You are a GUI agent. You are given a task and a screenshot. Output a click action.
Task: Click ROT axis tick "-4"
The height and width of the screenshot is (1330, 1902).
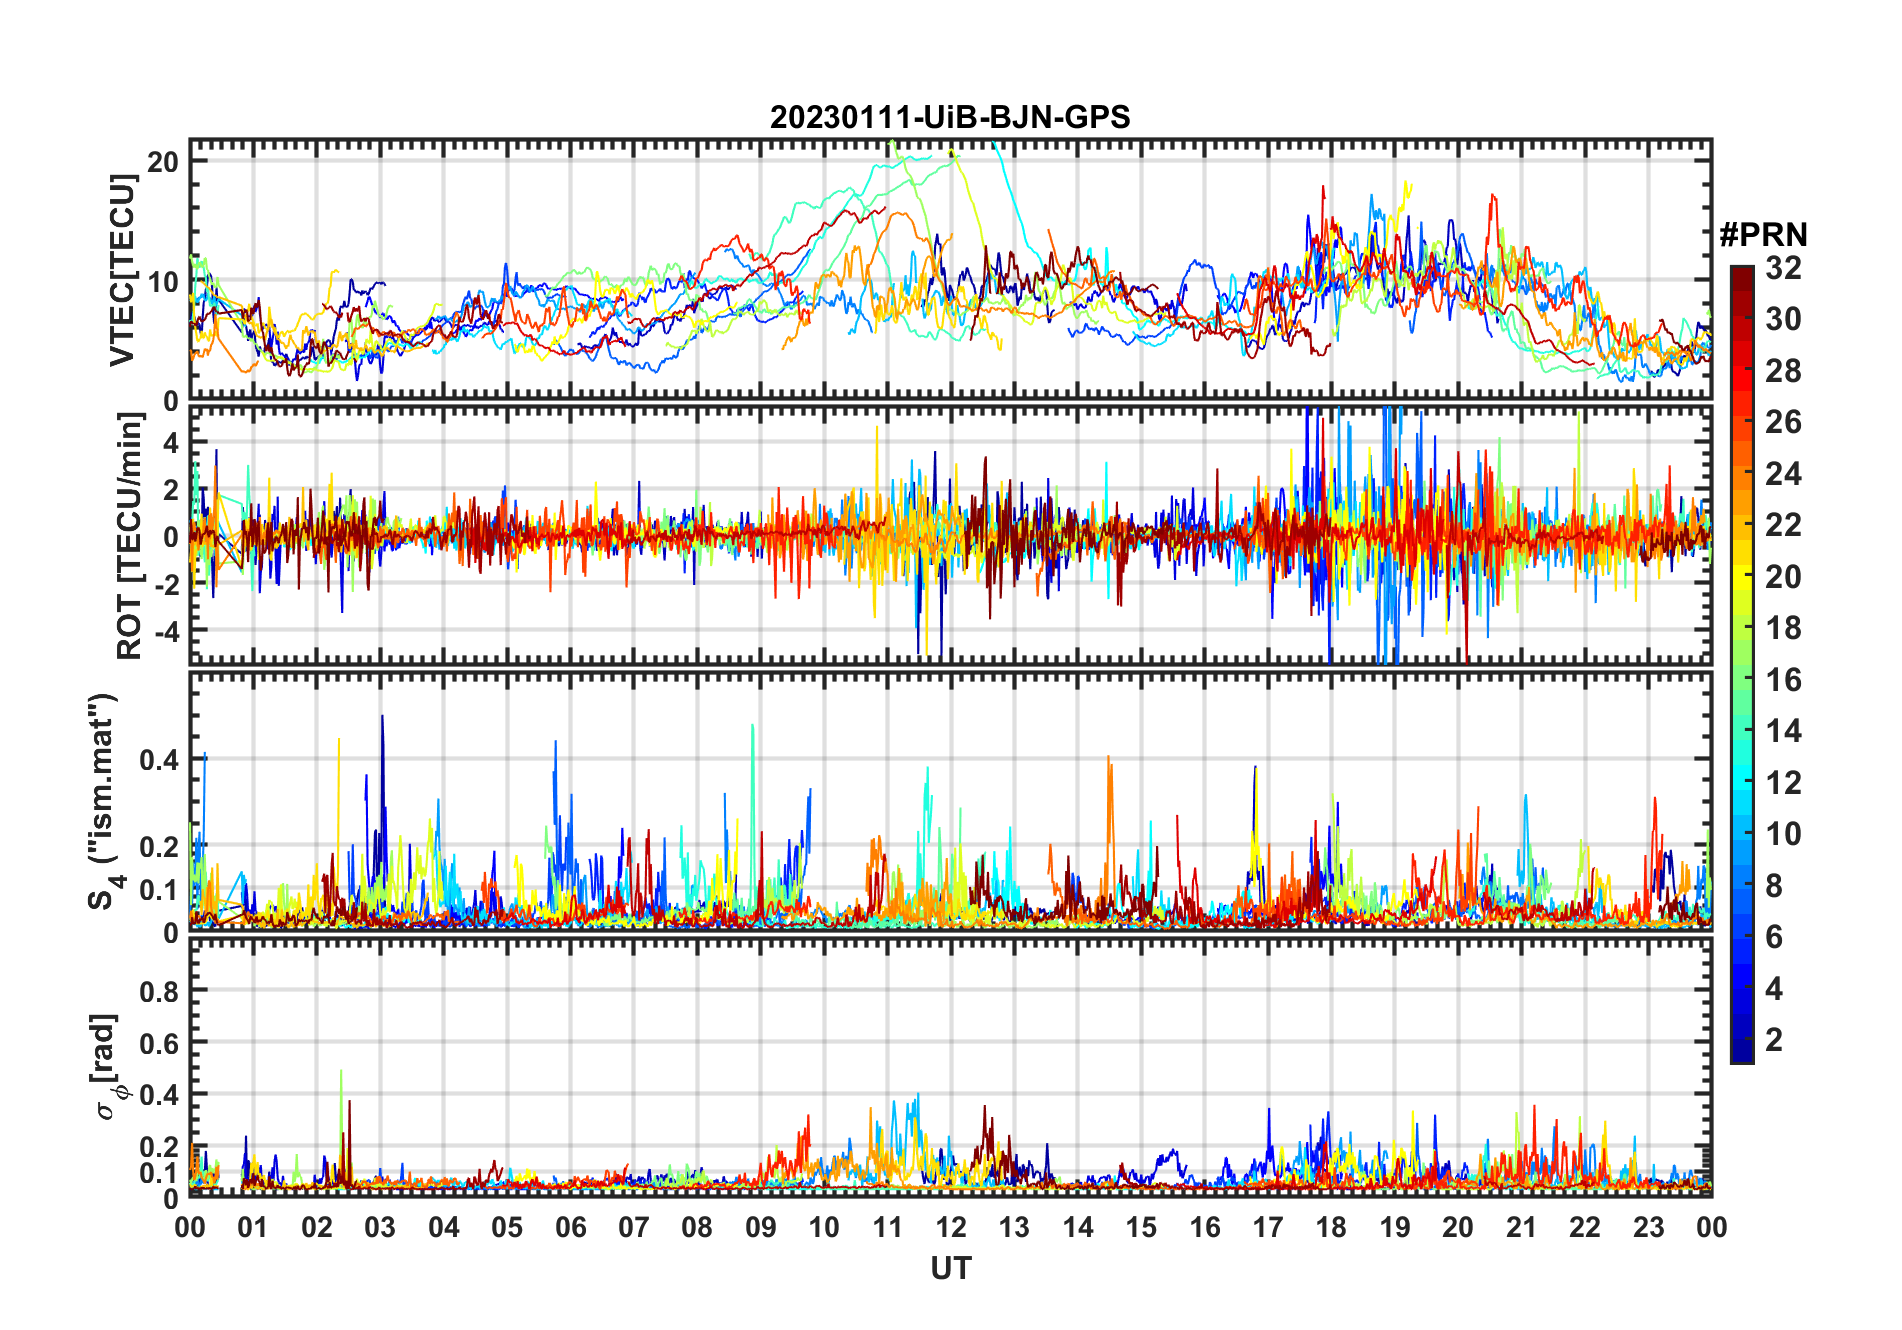click(x=166, y=632)
